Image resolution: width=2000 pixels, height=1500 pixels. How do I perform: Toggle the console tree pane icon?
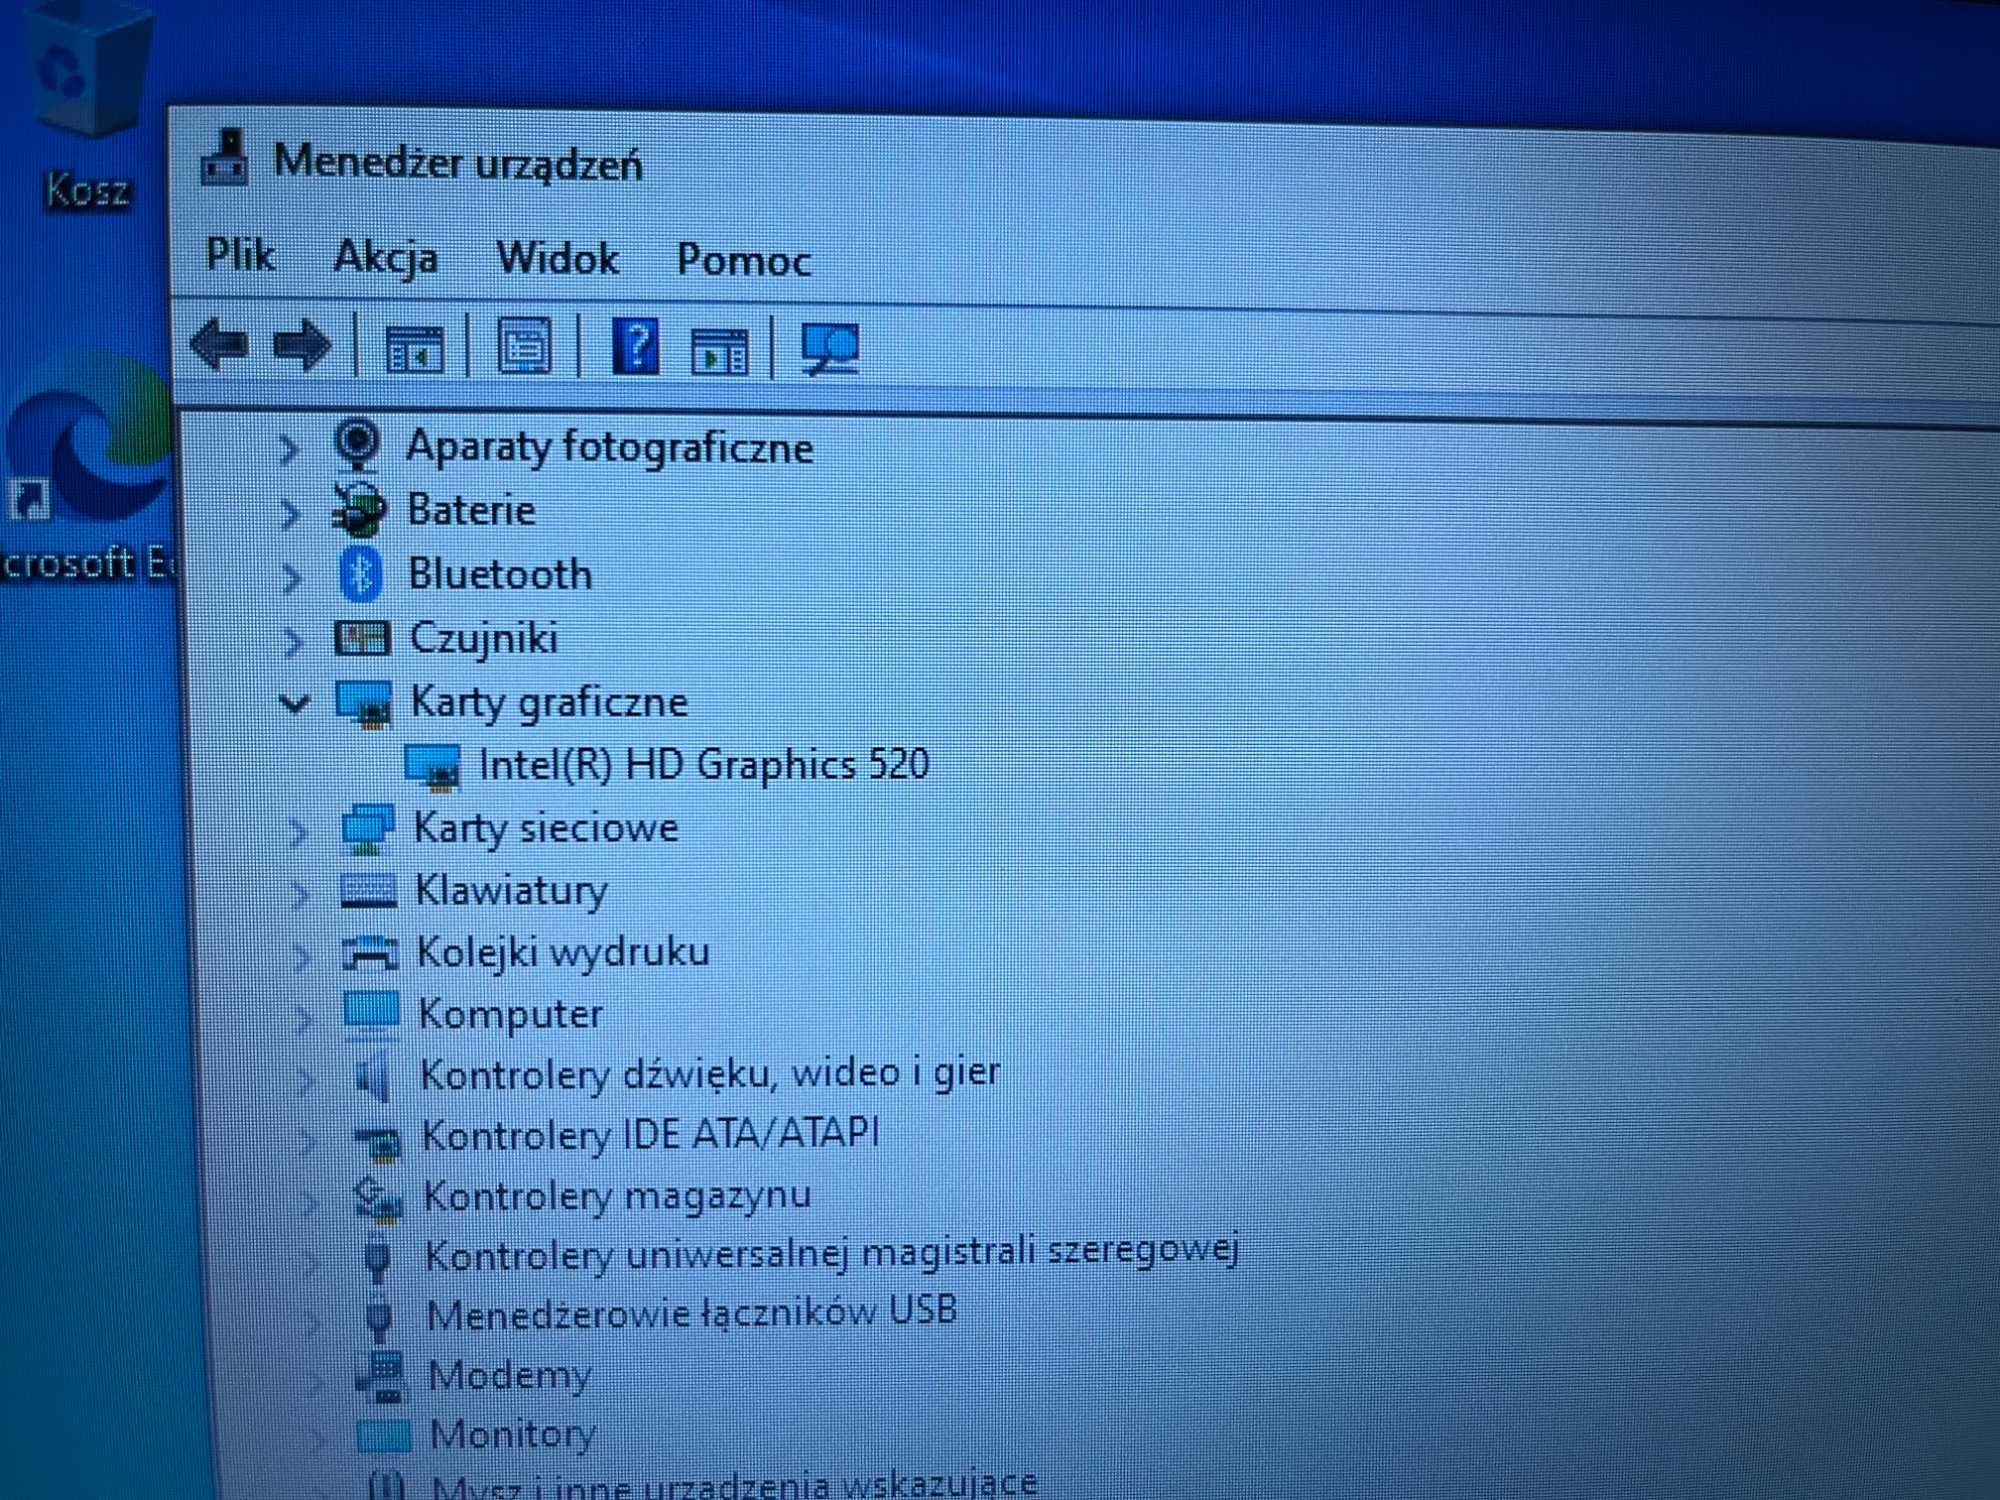(414, 349)
